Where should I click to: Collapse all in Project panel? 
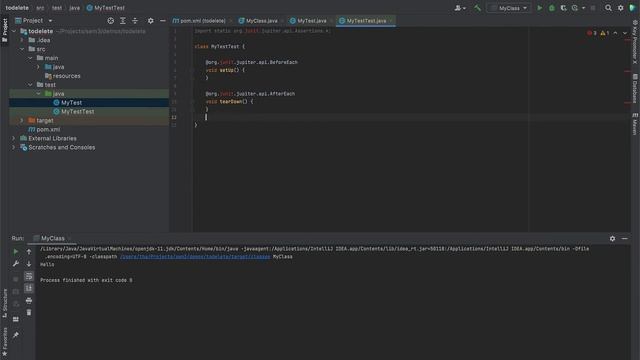135,20
